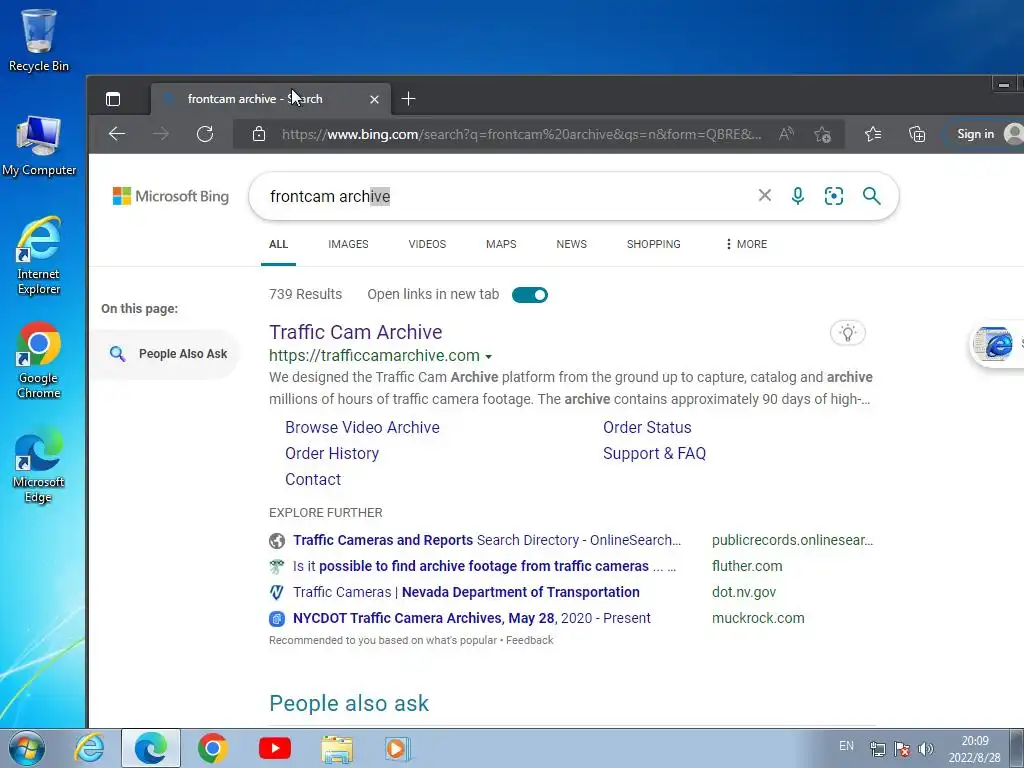Open Traffic Cameras and Reports result
Viewport: 1024px width, 768px height.
(x=487, y=540)
